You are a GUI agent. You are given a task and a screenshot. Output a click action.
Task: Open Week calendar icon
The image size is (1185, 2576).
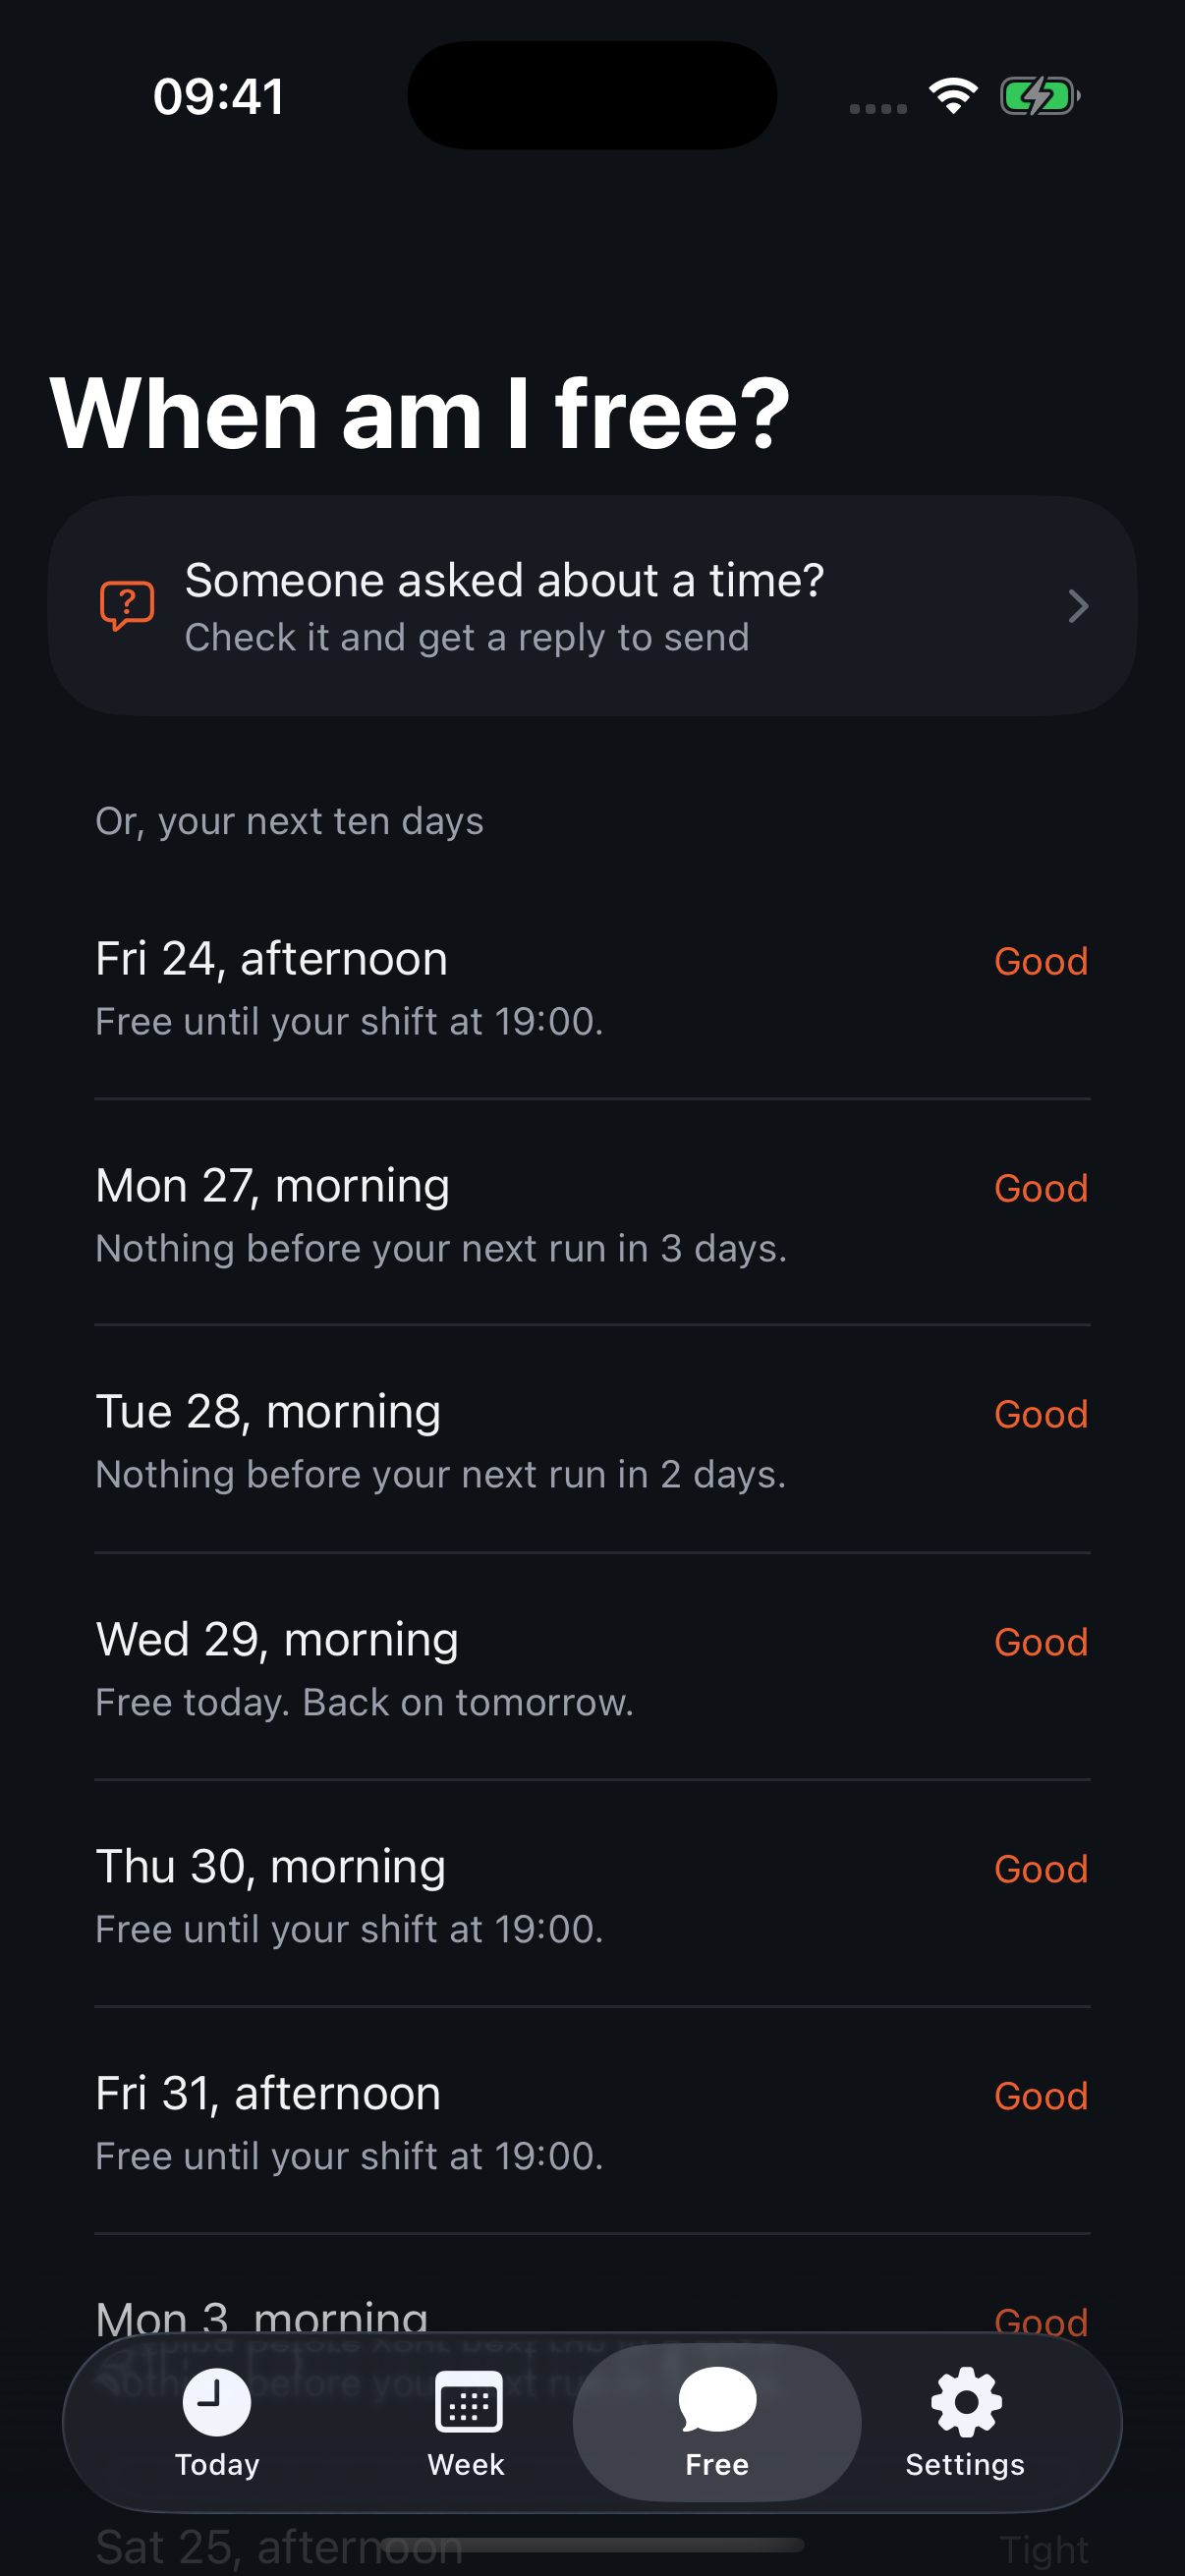[x=468, y=2401]
